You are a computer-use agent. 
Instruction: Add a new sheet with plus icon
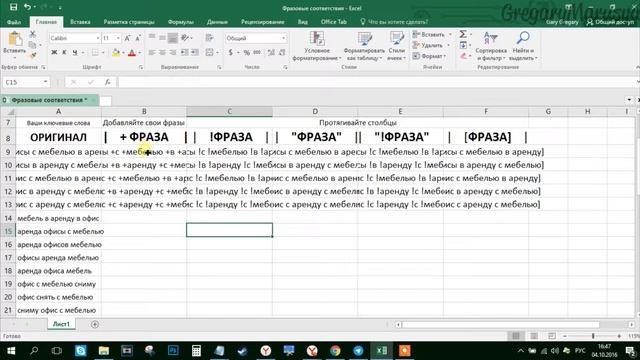click(95, 324)
